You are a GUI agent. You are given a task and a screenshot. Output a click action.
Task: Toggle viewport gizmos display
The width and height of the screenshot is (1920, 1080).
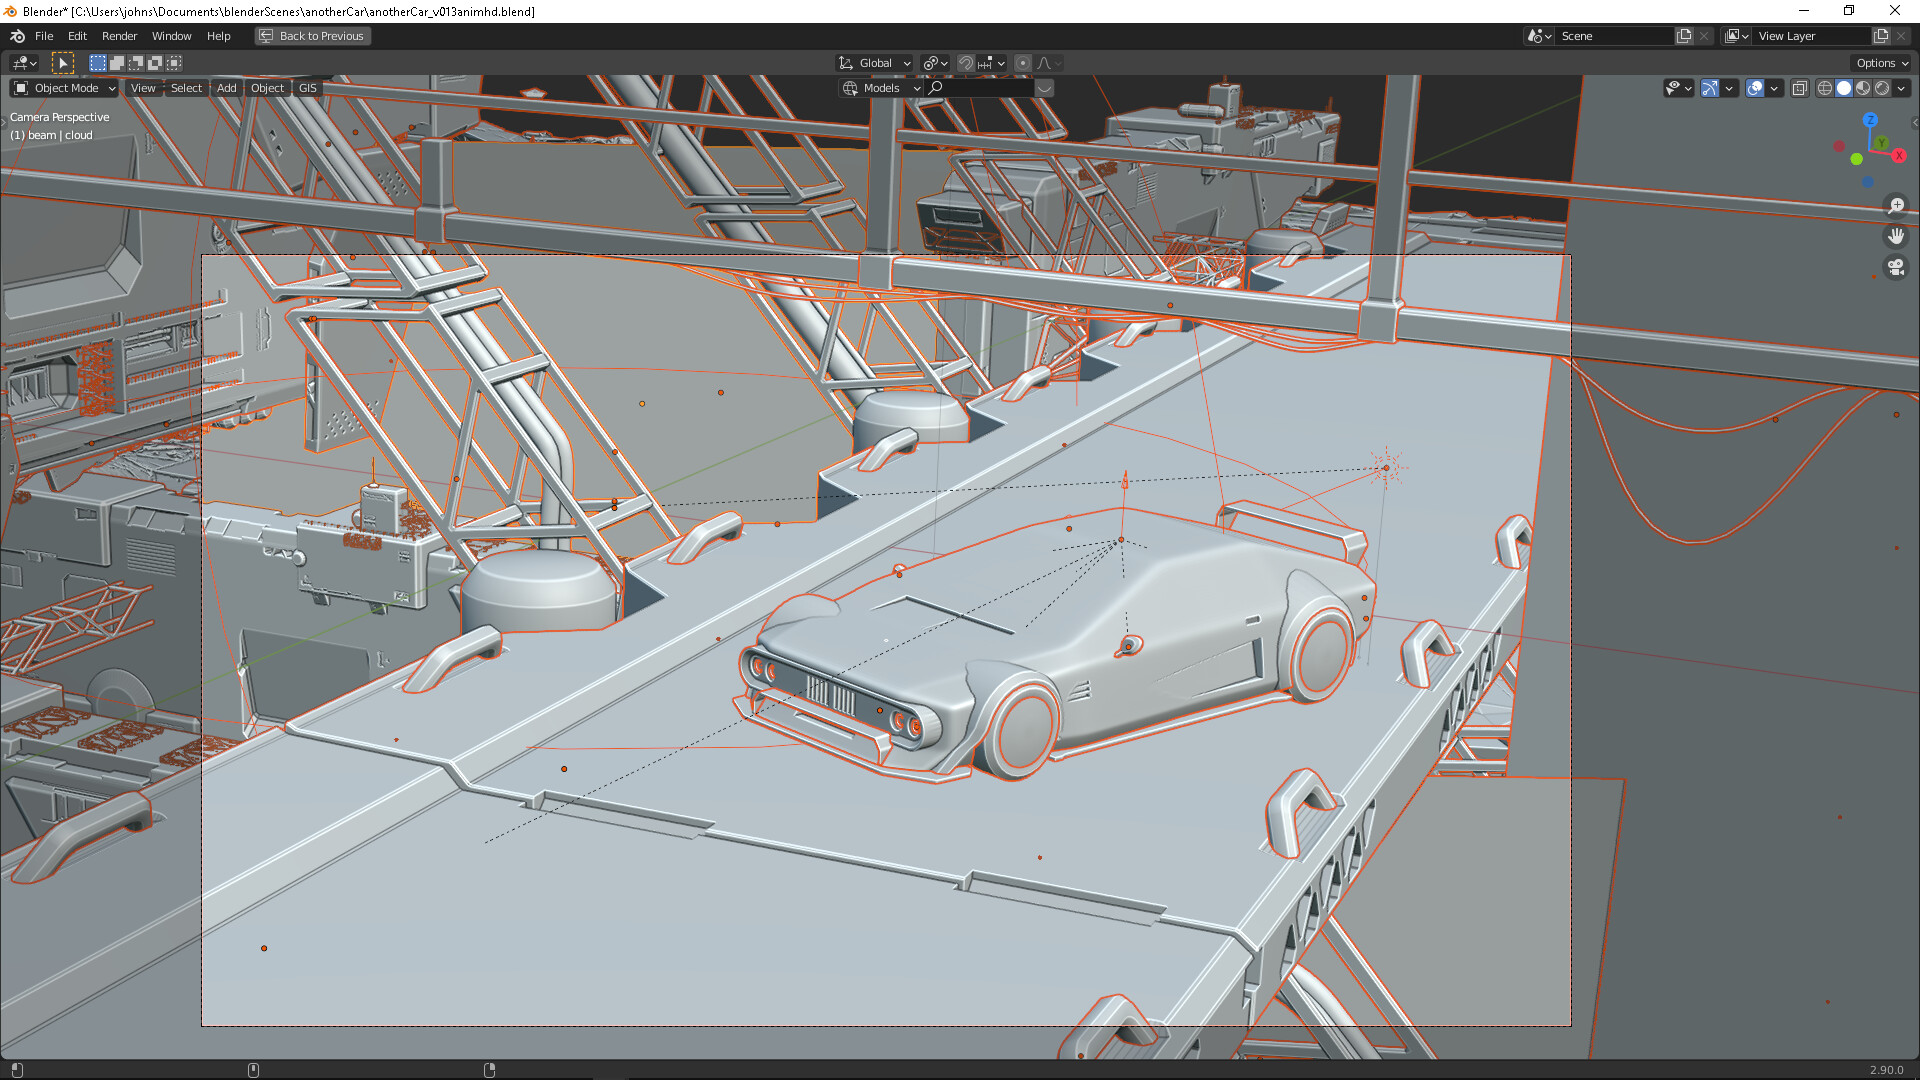pos(1710,88)
